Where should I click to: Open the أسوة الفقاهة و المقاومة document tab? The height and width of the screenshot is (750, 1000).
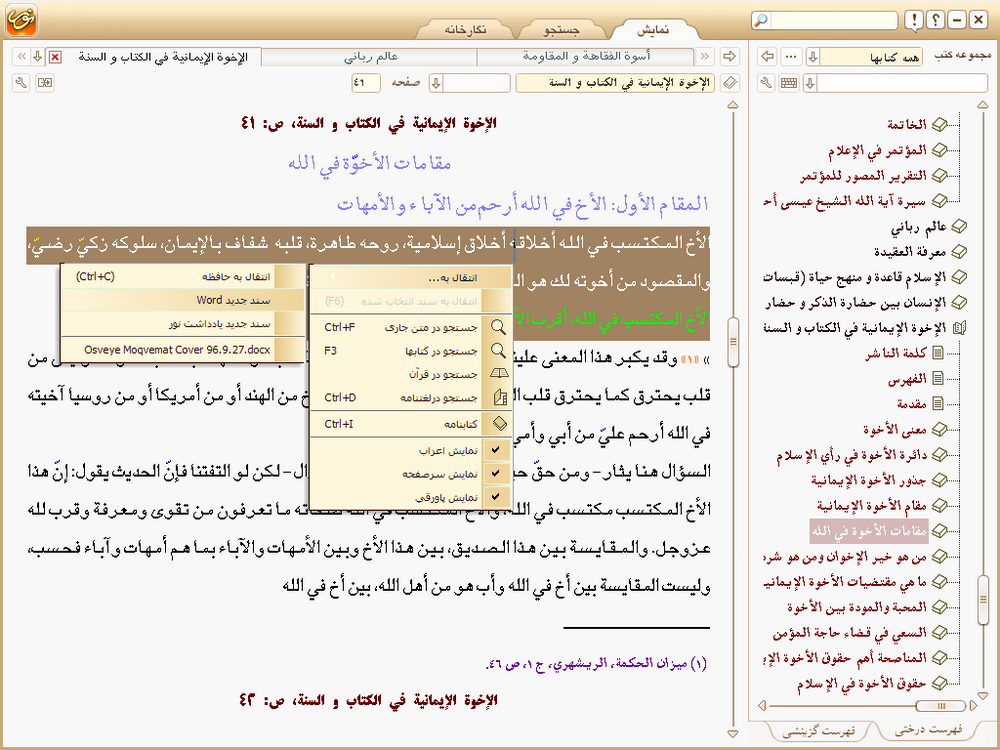click(x=586, y=57)
